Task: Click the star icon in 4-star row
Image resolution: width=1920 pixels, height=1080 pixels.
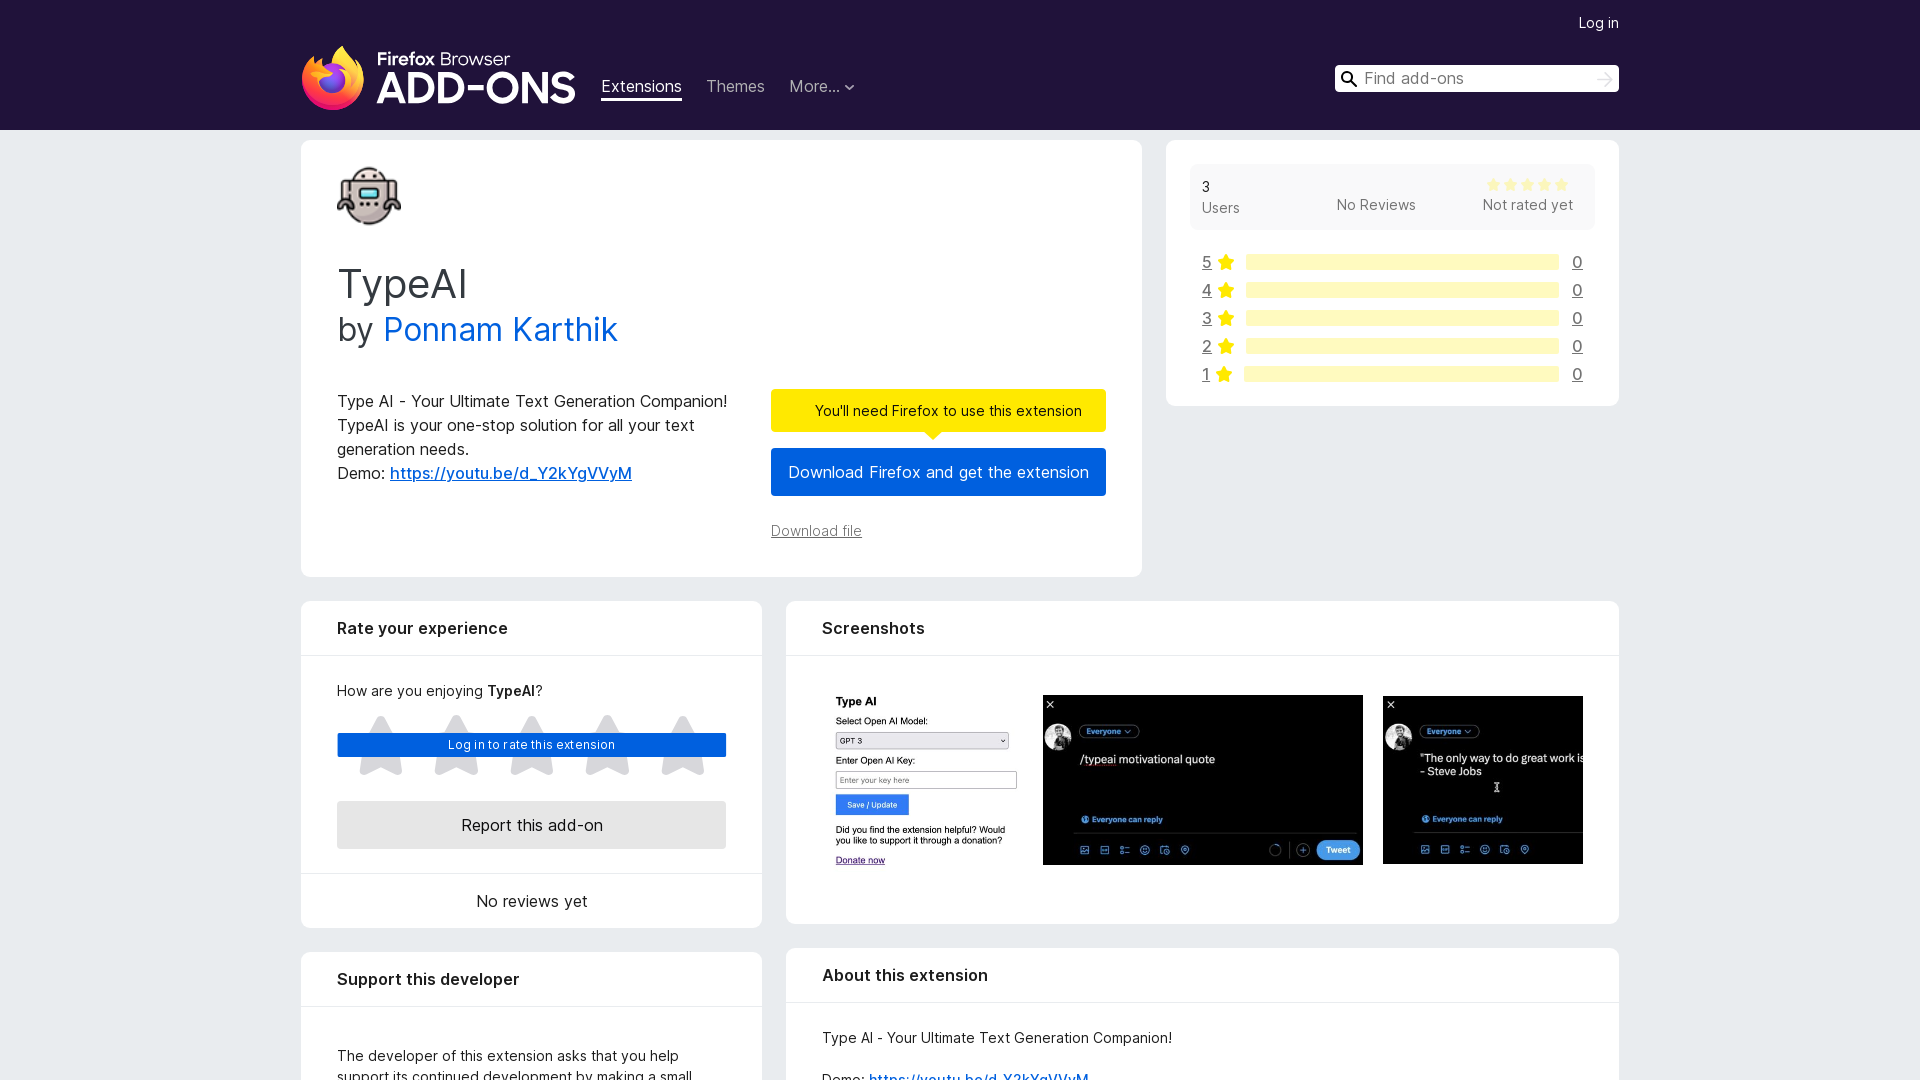Action: [1226, 290]
